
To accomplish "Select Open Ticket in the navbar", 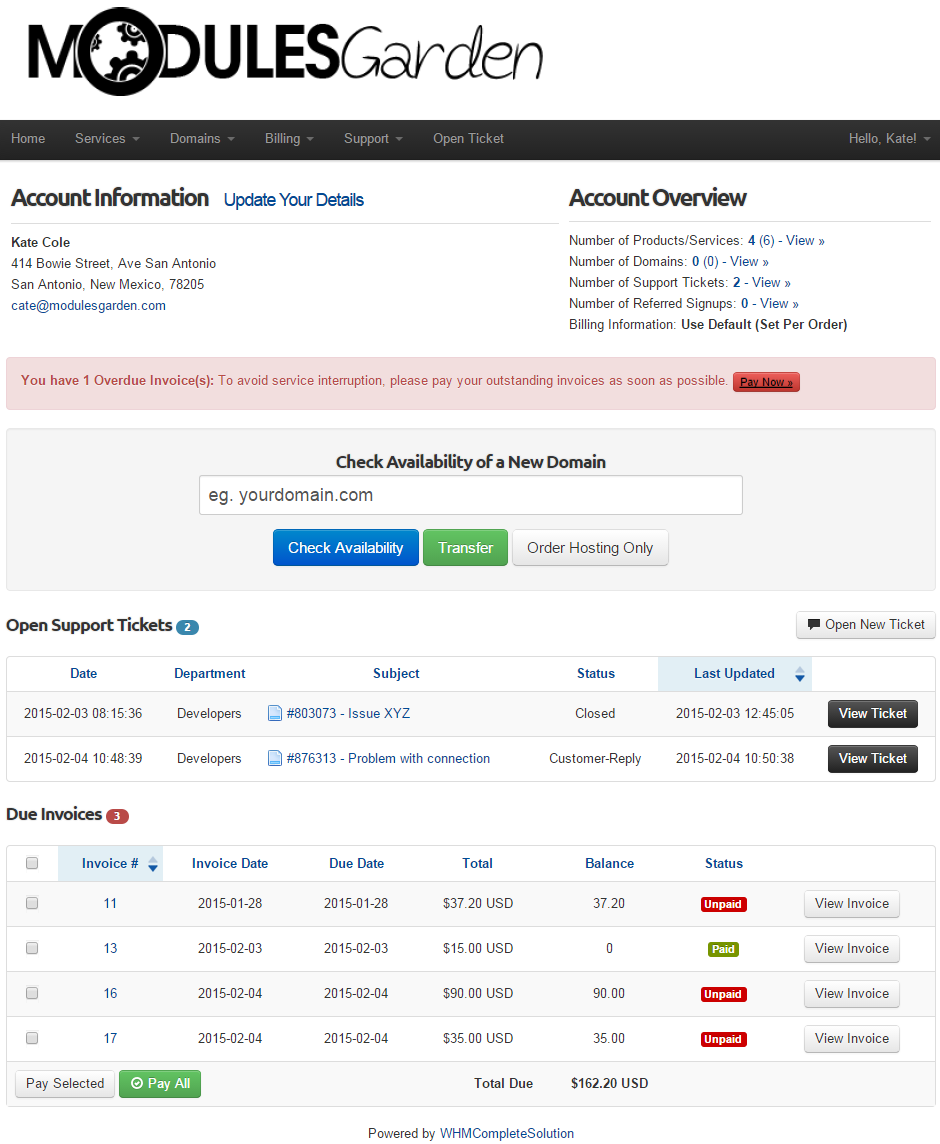I will point(468,139).
